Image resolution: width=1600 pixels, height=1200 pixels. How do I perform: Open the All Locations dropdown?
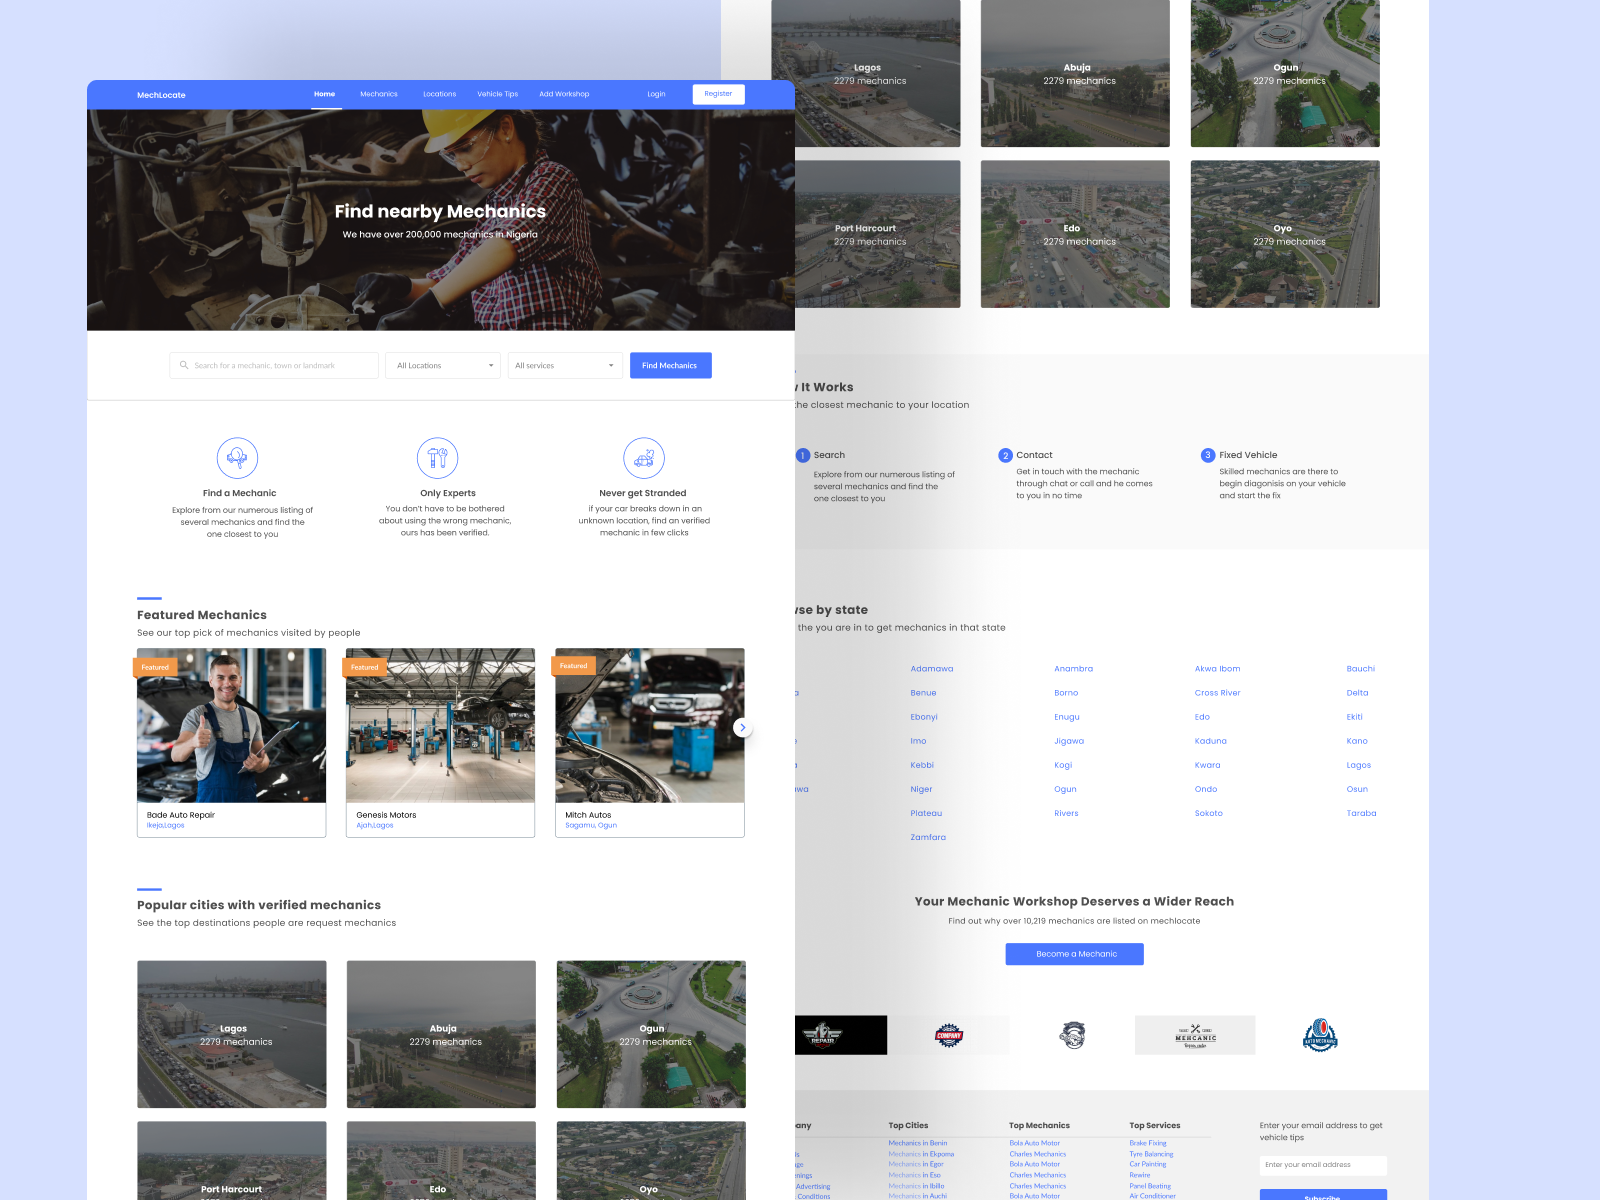pyautogui.click(x=443, y=365)
